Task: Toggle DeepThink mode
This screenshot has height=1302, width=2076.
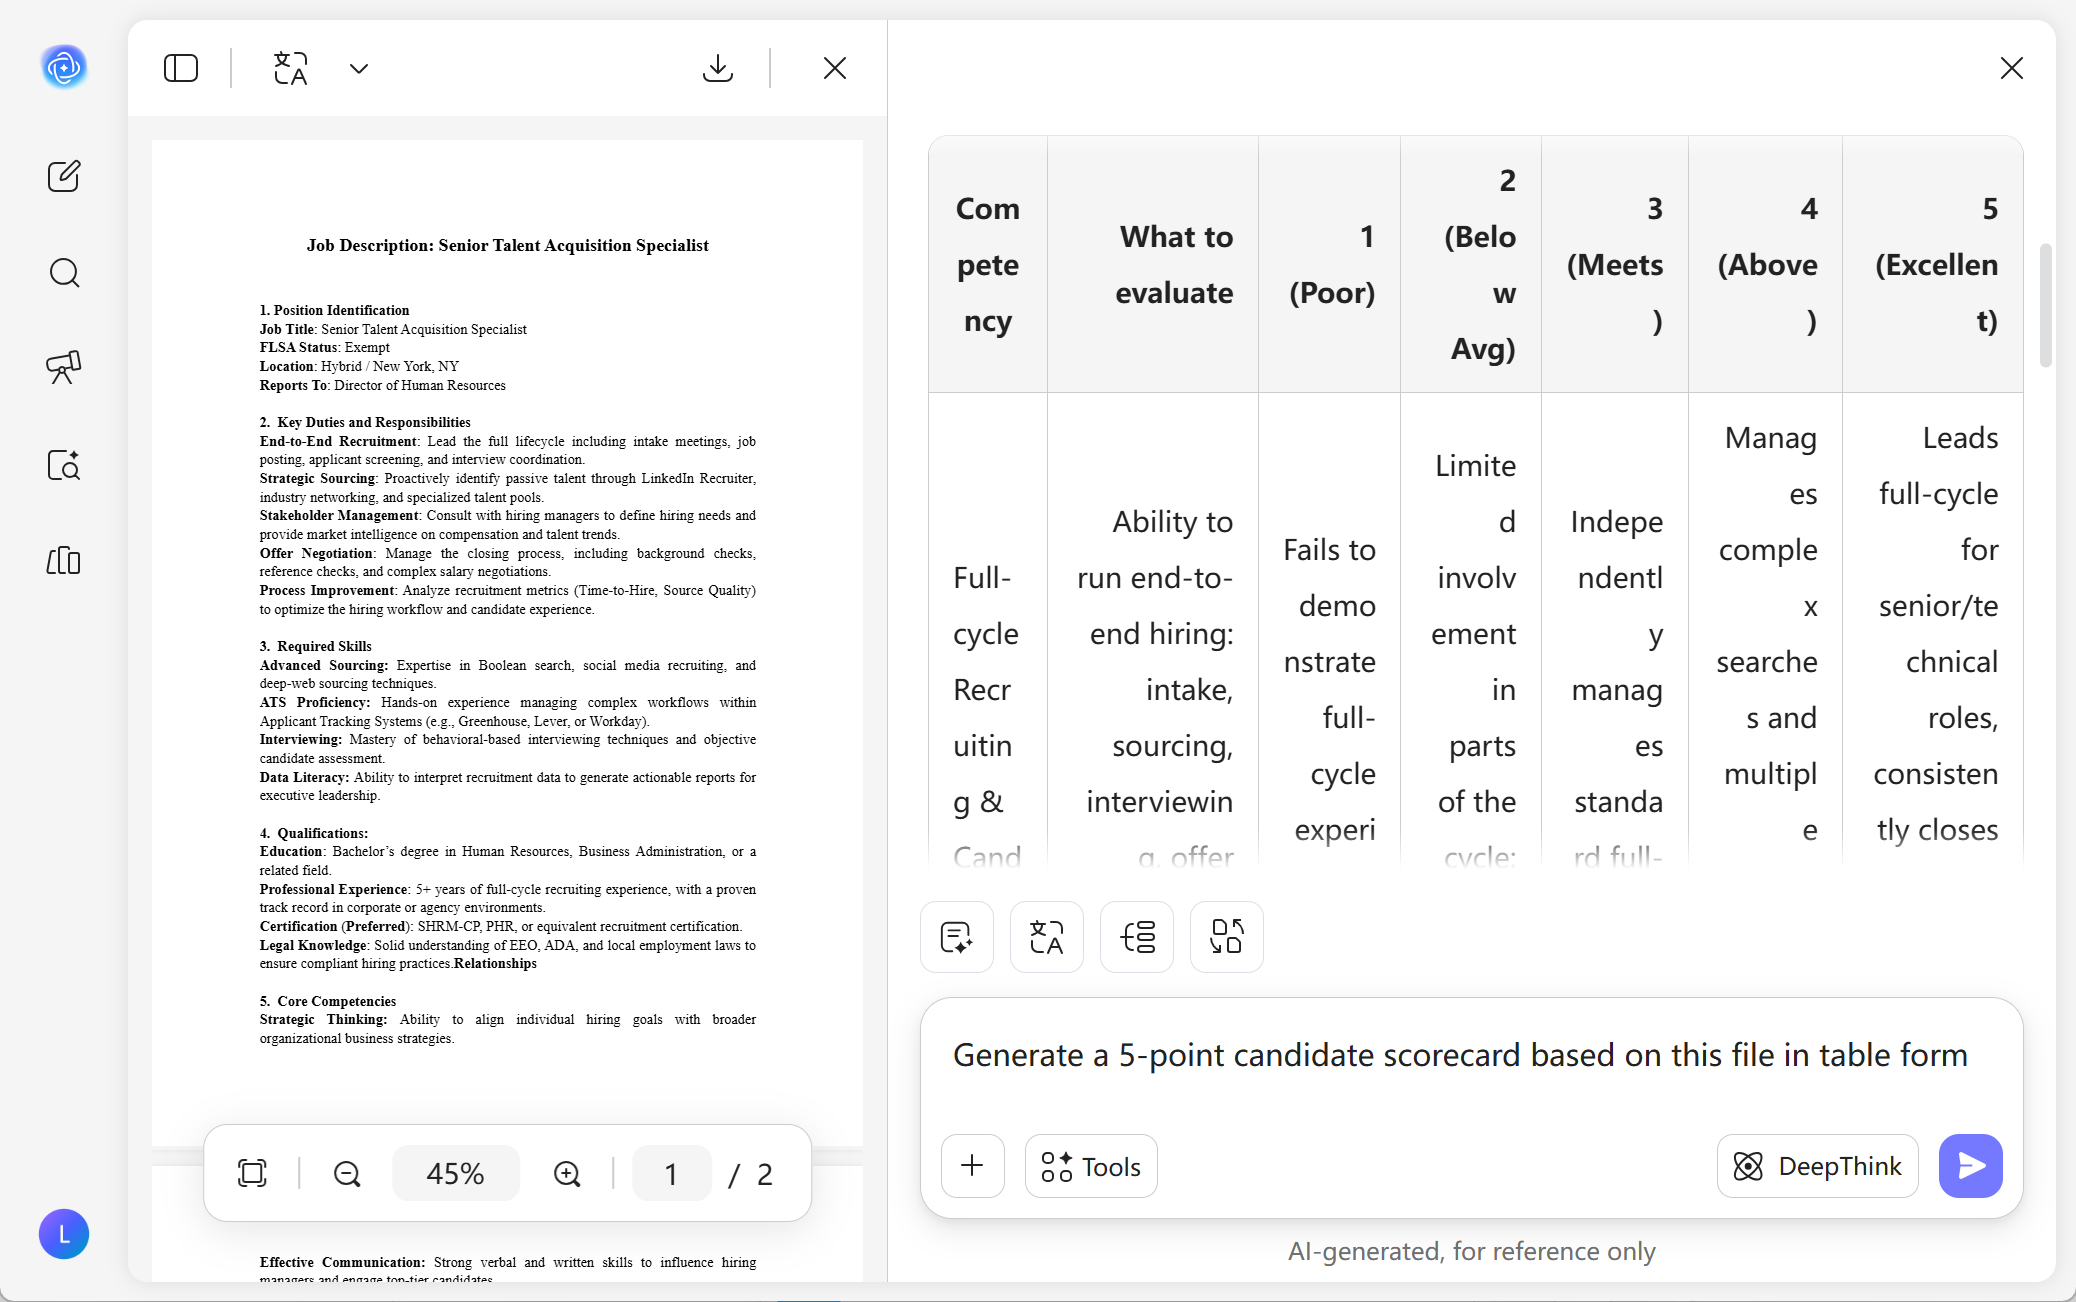Action: pyautogui.click(x=1817, y=1166)
